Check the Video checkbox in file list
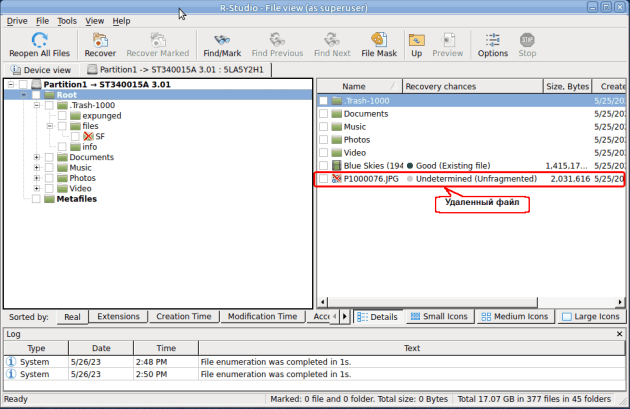The width and height of the screenshot is (630, 409). click(323, 153)
